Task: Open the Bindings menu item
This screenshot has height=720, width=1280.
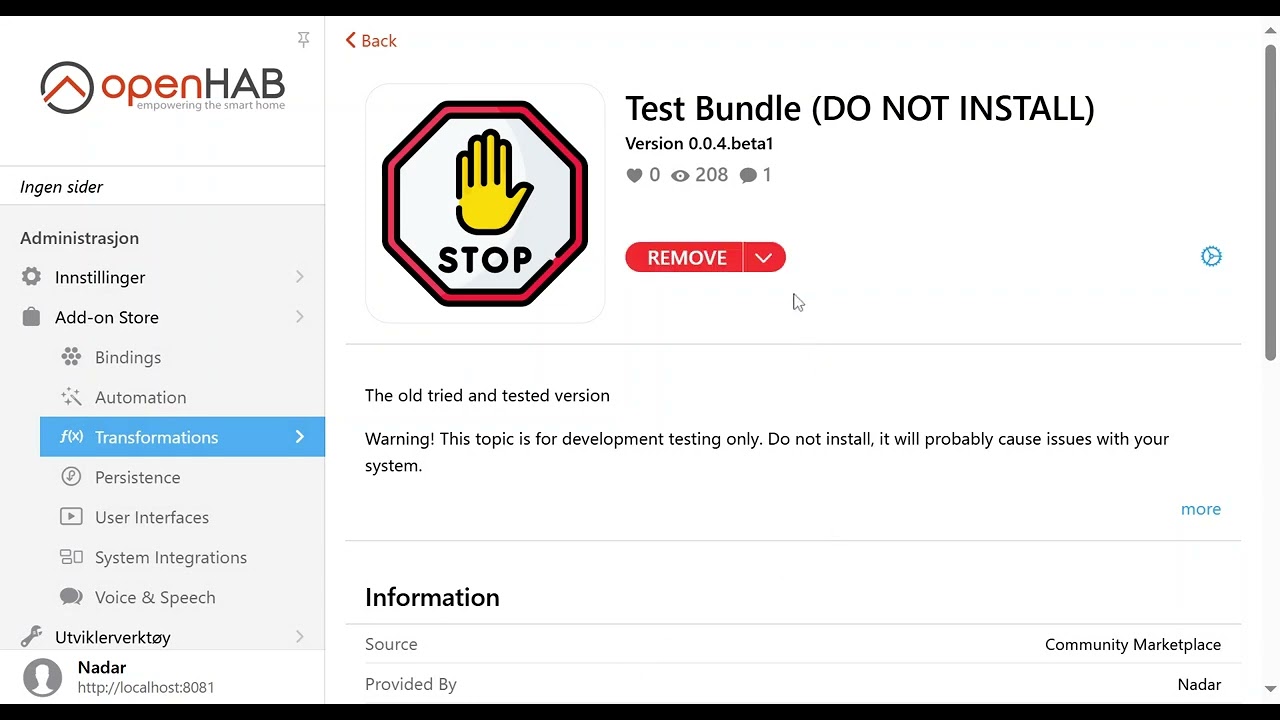Action: (182, 357)
